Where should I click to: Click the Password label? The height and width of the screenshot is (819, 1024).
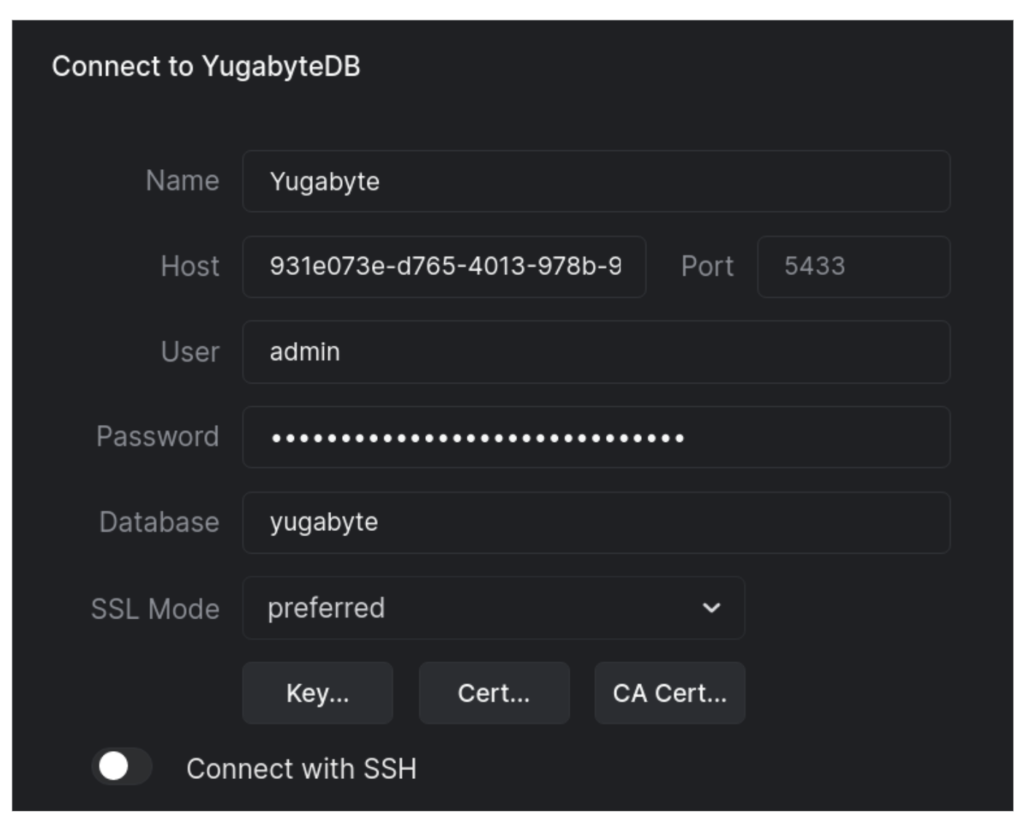point(157,437)
